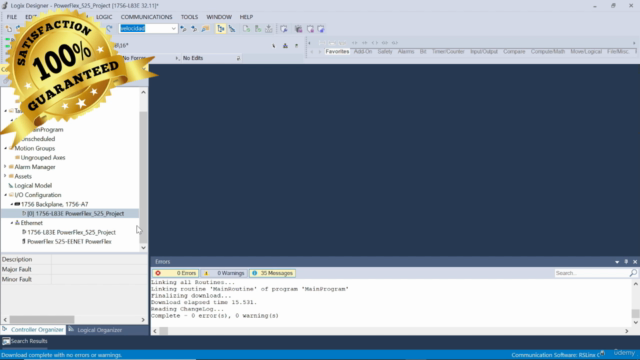
Task: Click the Verify Routine toolbar icon
Action: tap(246, 29)
